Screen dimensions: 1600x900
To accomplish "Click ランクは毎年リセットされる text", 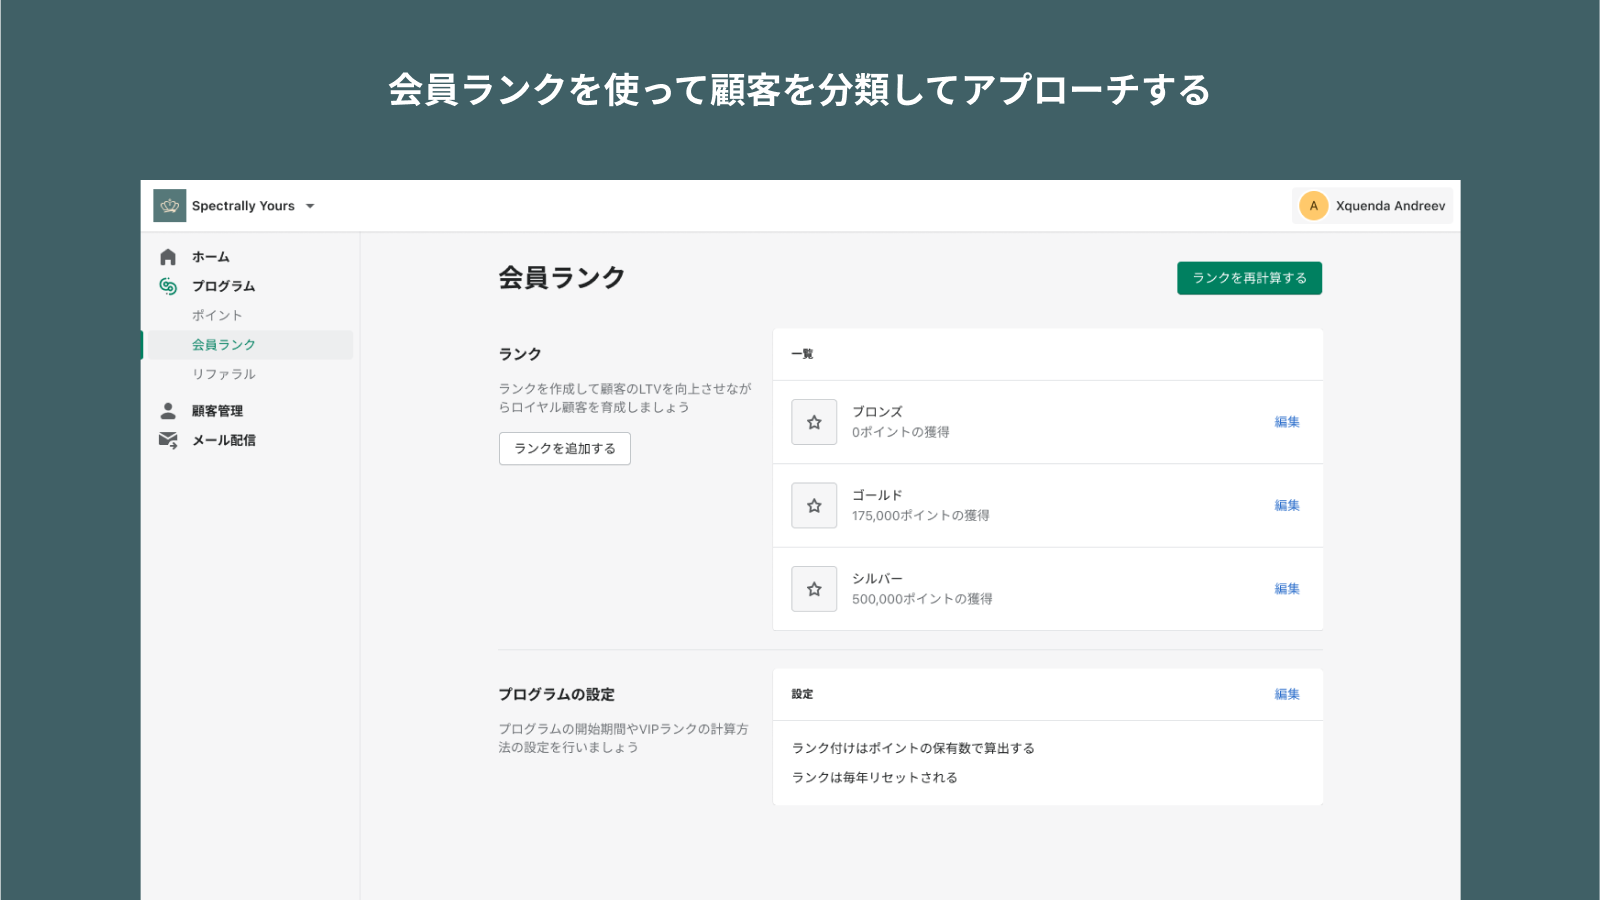I will coord(875,778).
